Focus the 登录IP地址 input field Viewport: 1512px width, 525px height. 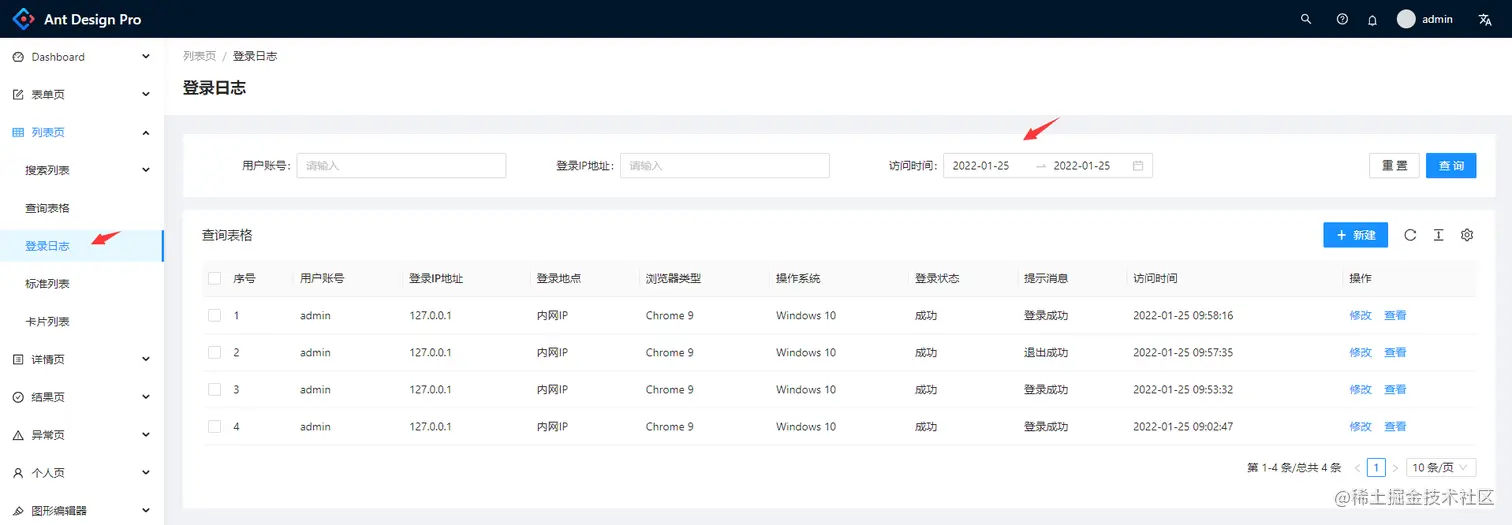point(725,166)
